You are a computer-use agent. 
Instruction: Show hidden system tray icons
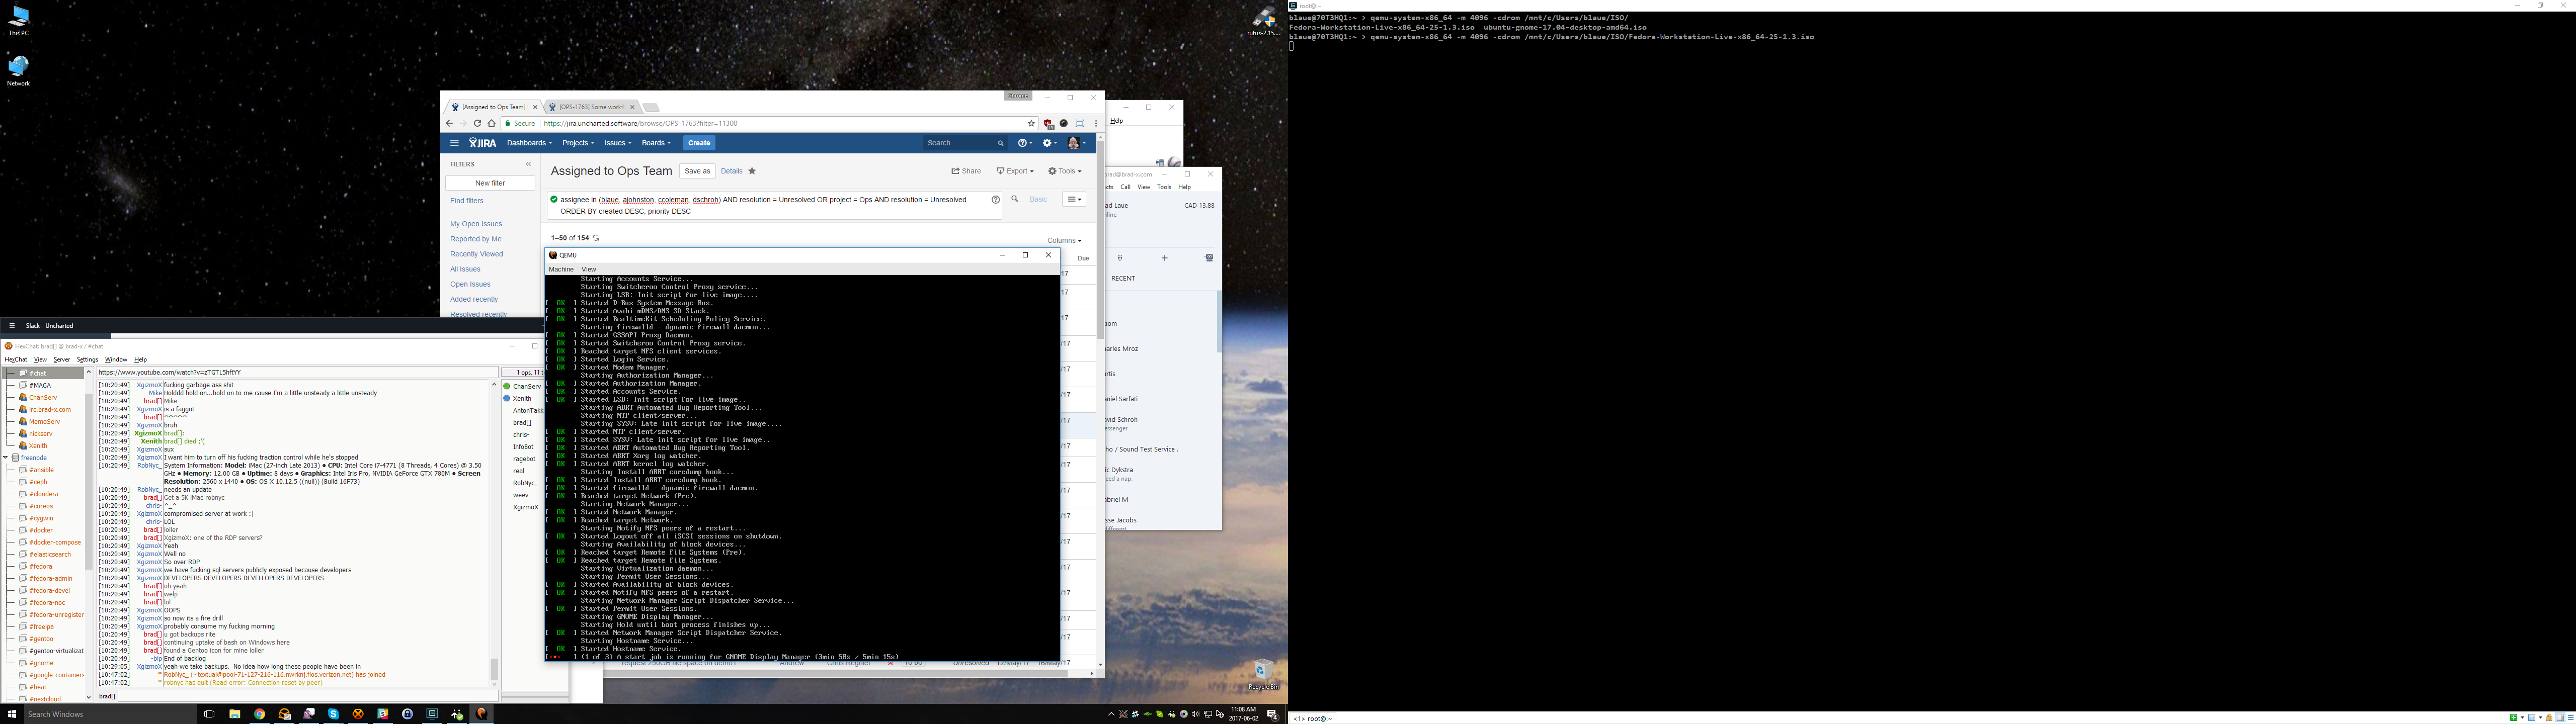(1110, 714)
